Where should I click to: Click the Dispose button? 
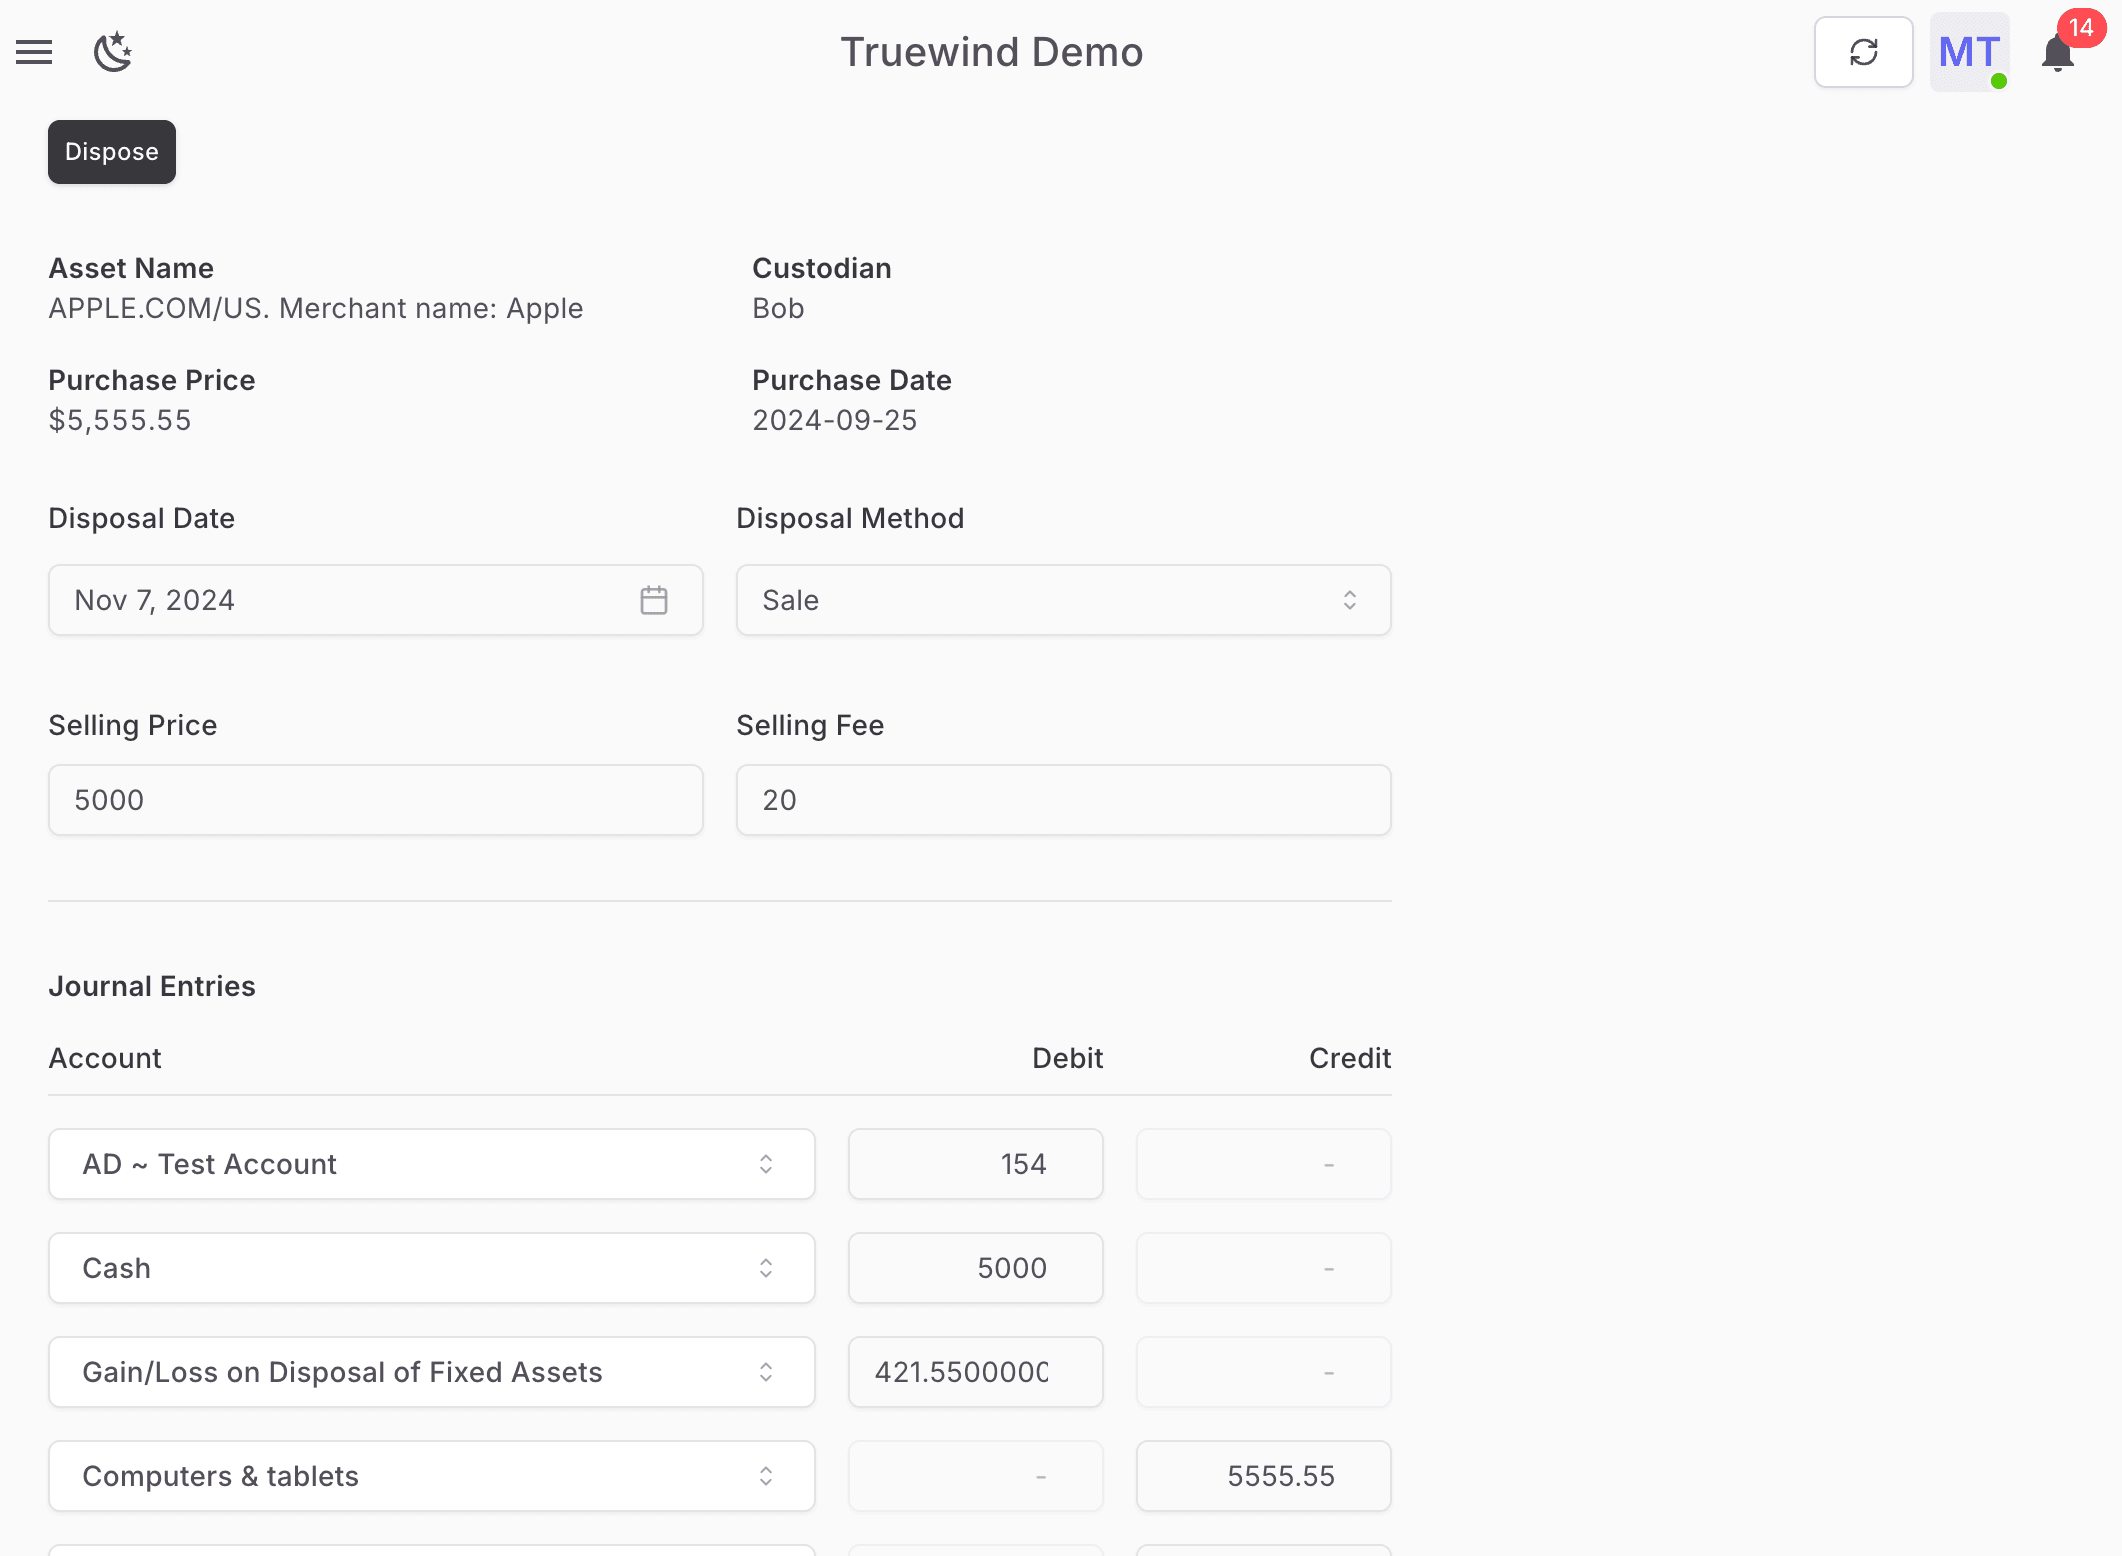click(x=111, y=152)
